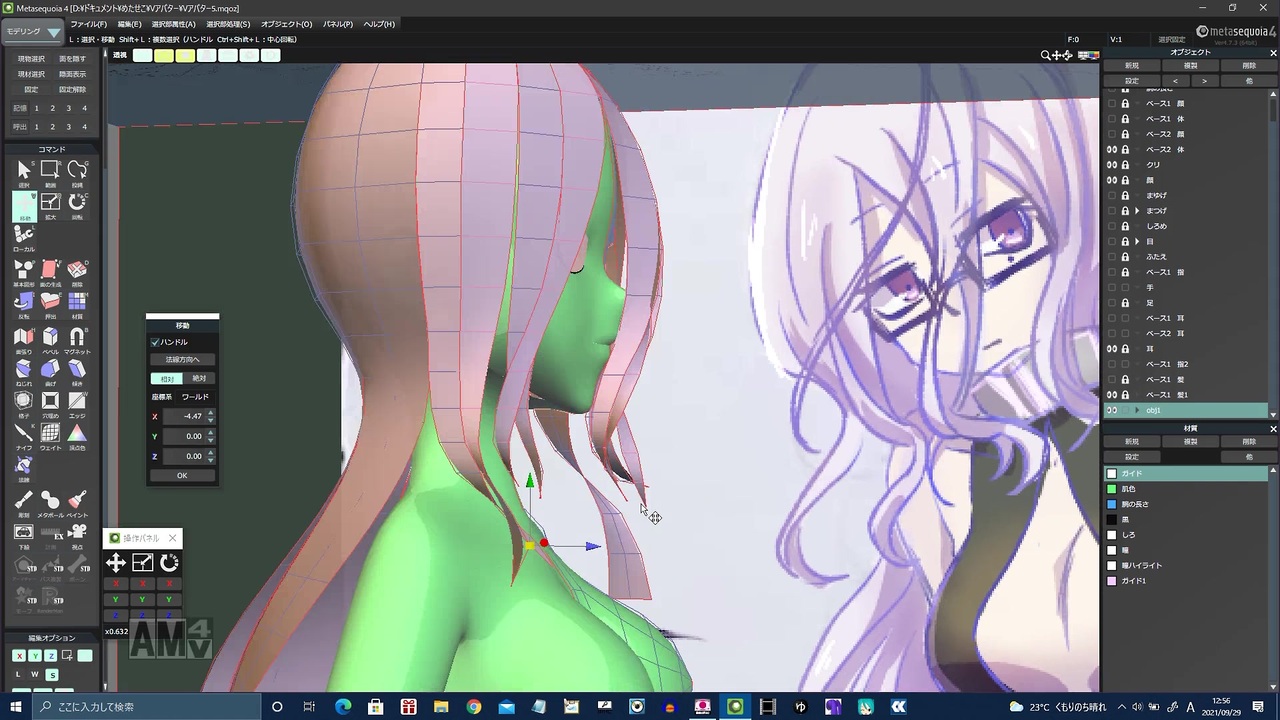1280x720 pixels.
Task: Open the 材質 material command
Action: click(x=77, y=303)
